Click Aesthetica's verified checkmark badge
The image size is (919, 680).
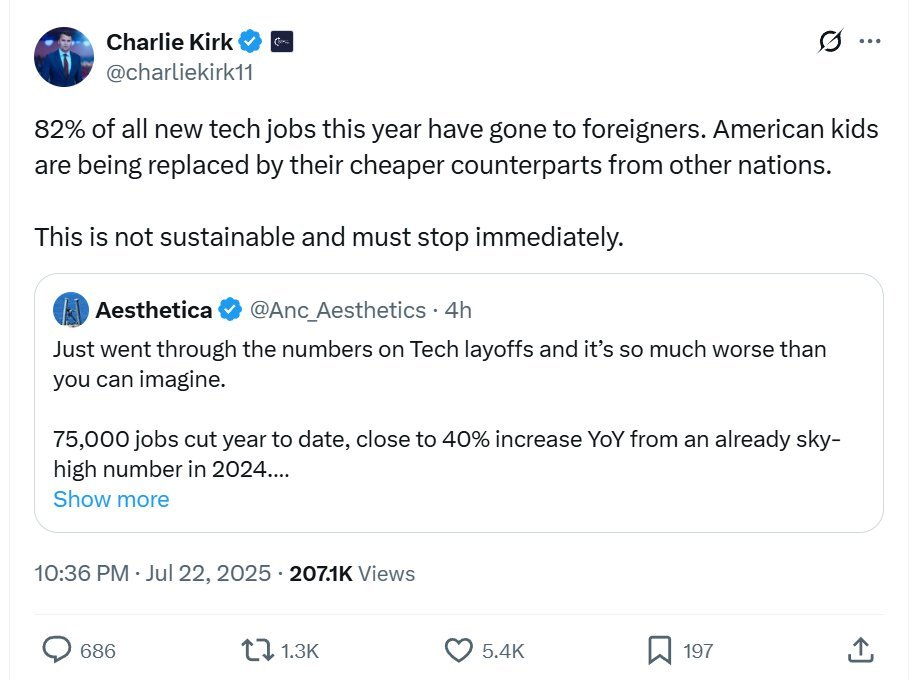coord(229,310)
